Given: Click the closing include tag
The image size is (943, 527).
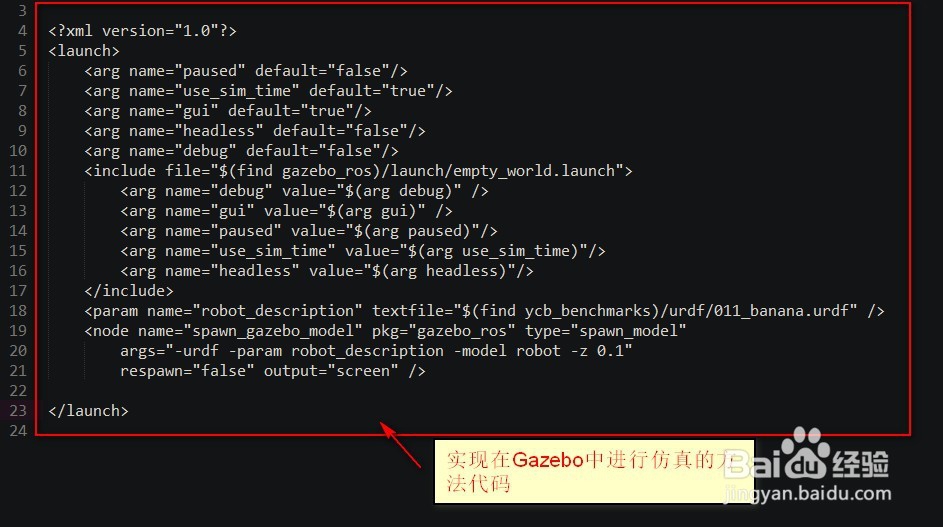Looking at the screenshot, I should (129, 291).
